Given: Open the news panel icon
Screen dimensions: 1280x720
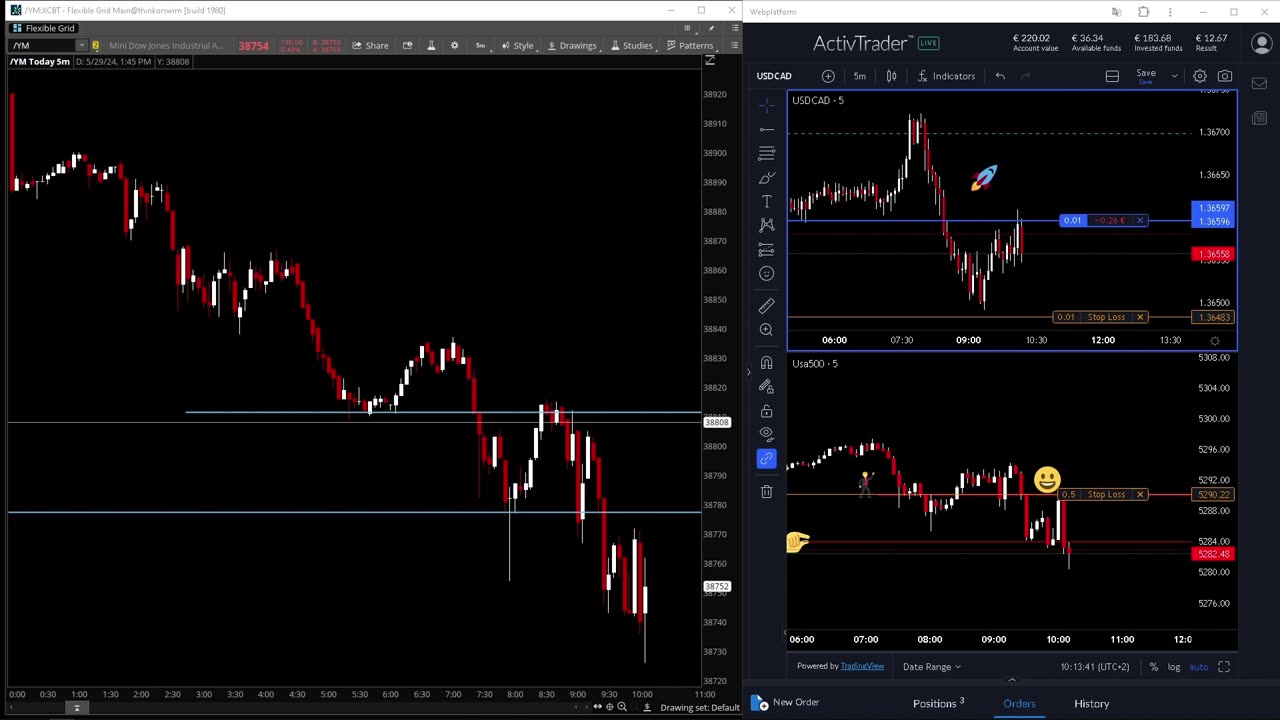Looking at the screenshot, I should tap(1259, 118).
